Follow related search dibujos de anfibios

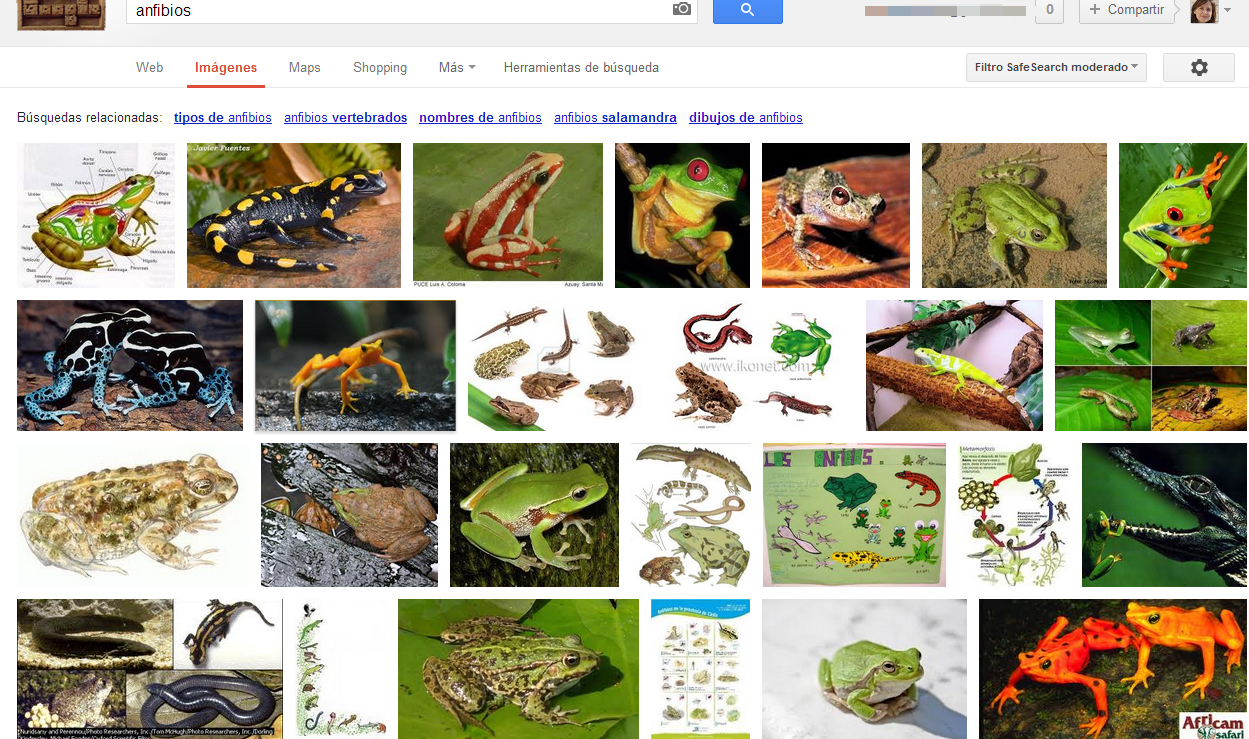pos(746,118)
